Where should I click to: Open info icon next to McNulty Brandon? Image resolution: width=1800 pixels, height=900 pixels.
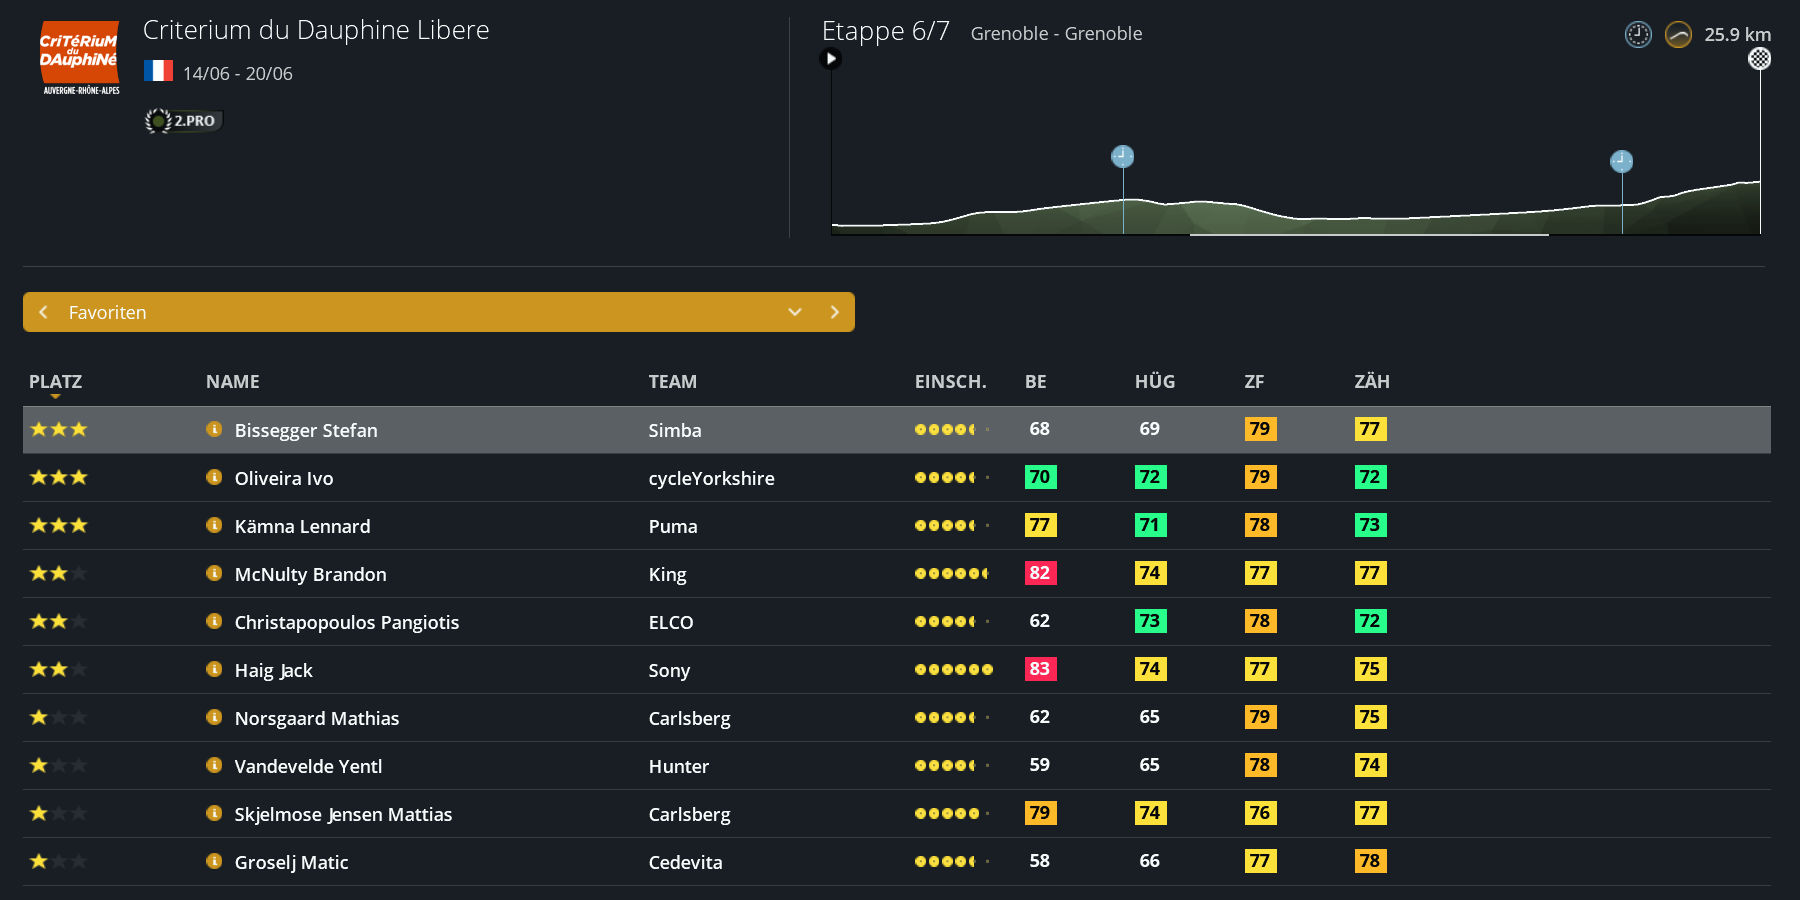click(x=213, y=573)
